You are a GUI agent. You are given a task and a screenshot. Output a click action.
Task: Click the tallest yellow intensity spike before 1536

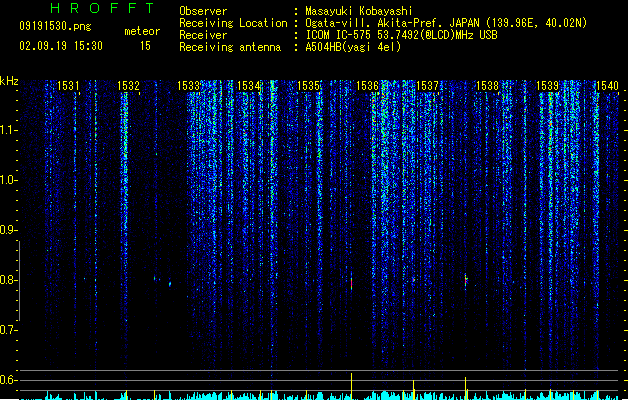click(x=351, y=386)
